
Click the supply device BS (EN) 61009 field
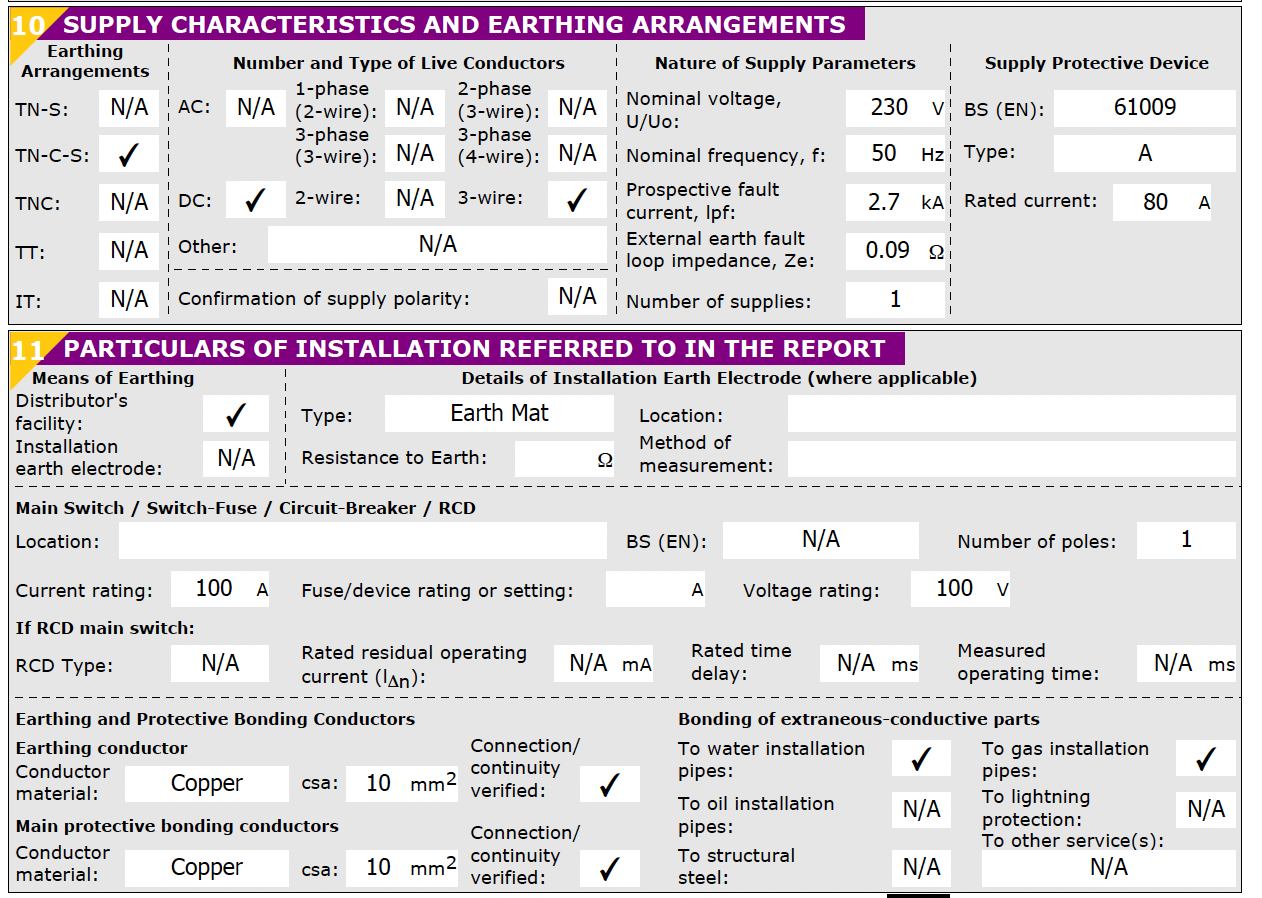tap(1145, 108)
